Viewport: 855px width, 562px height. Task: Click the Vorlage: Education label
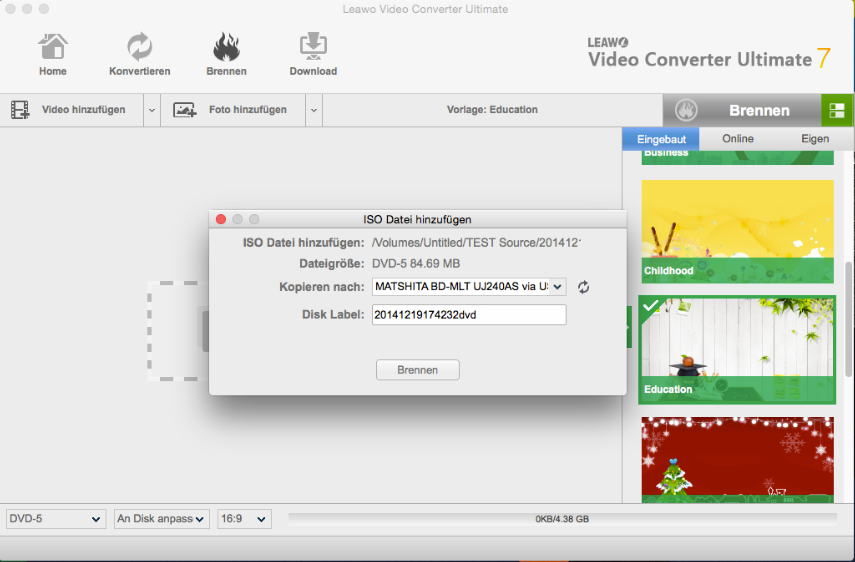[x=492, y=110]
